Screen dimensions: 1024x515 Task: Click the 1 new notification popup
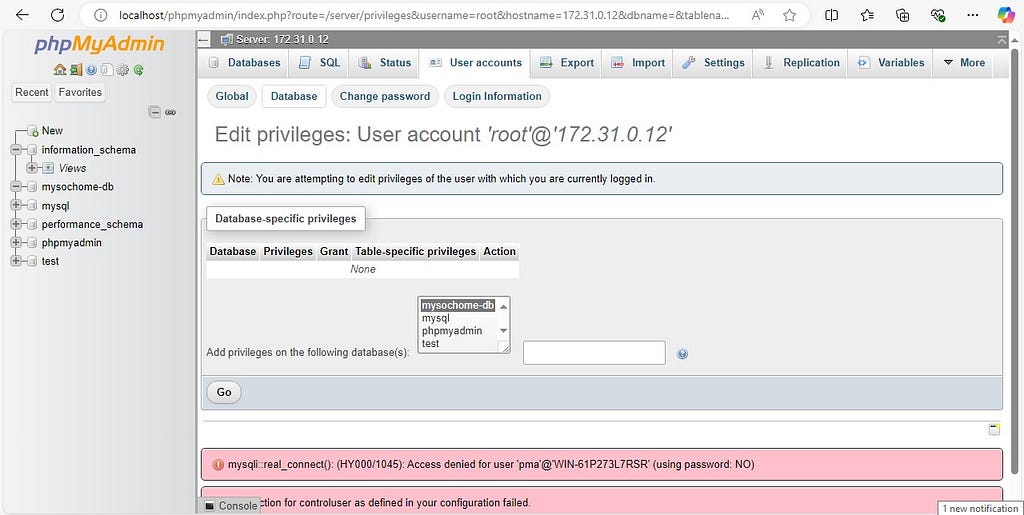tap(980, 508)
